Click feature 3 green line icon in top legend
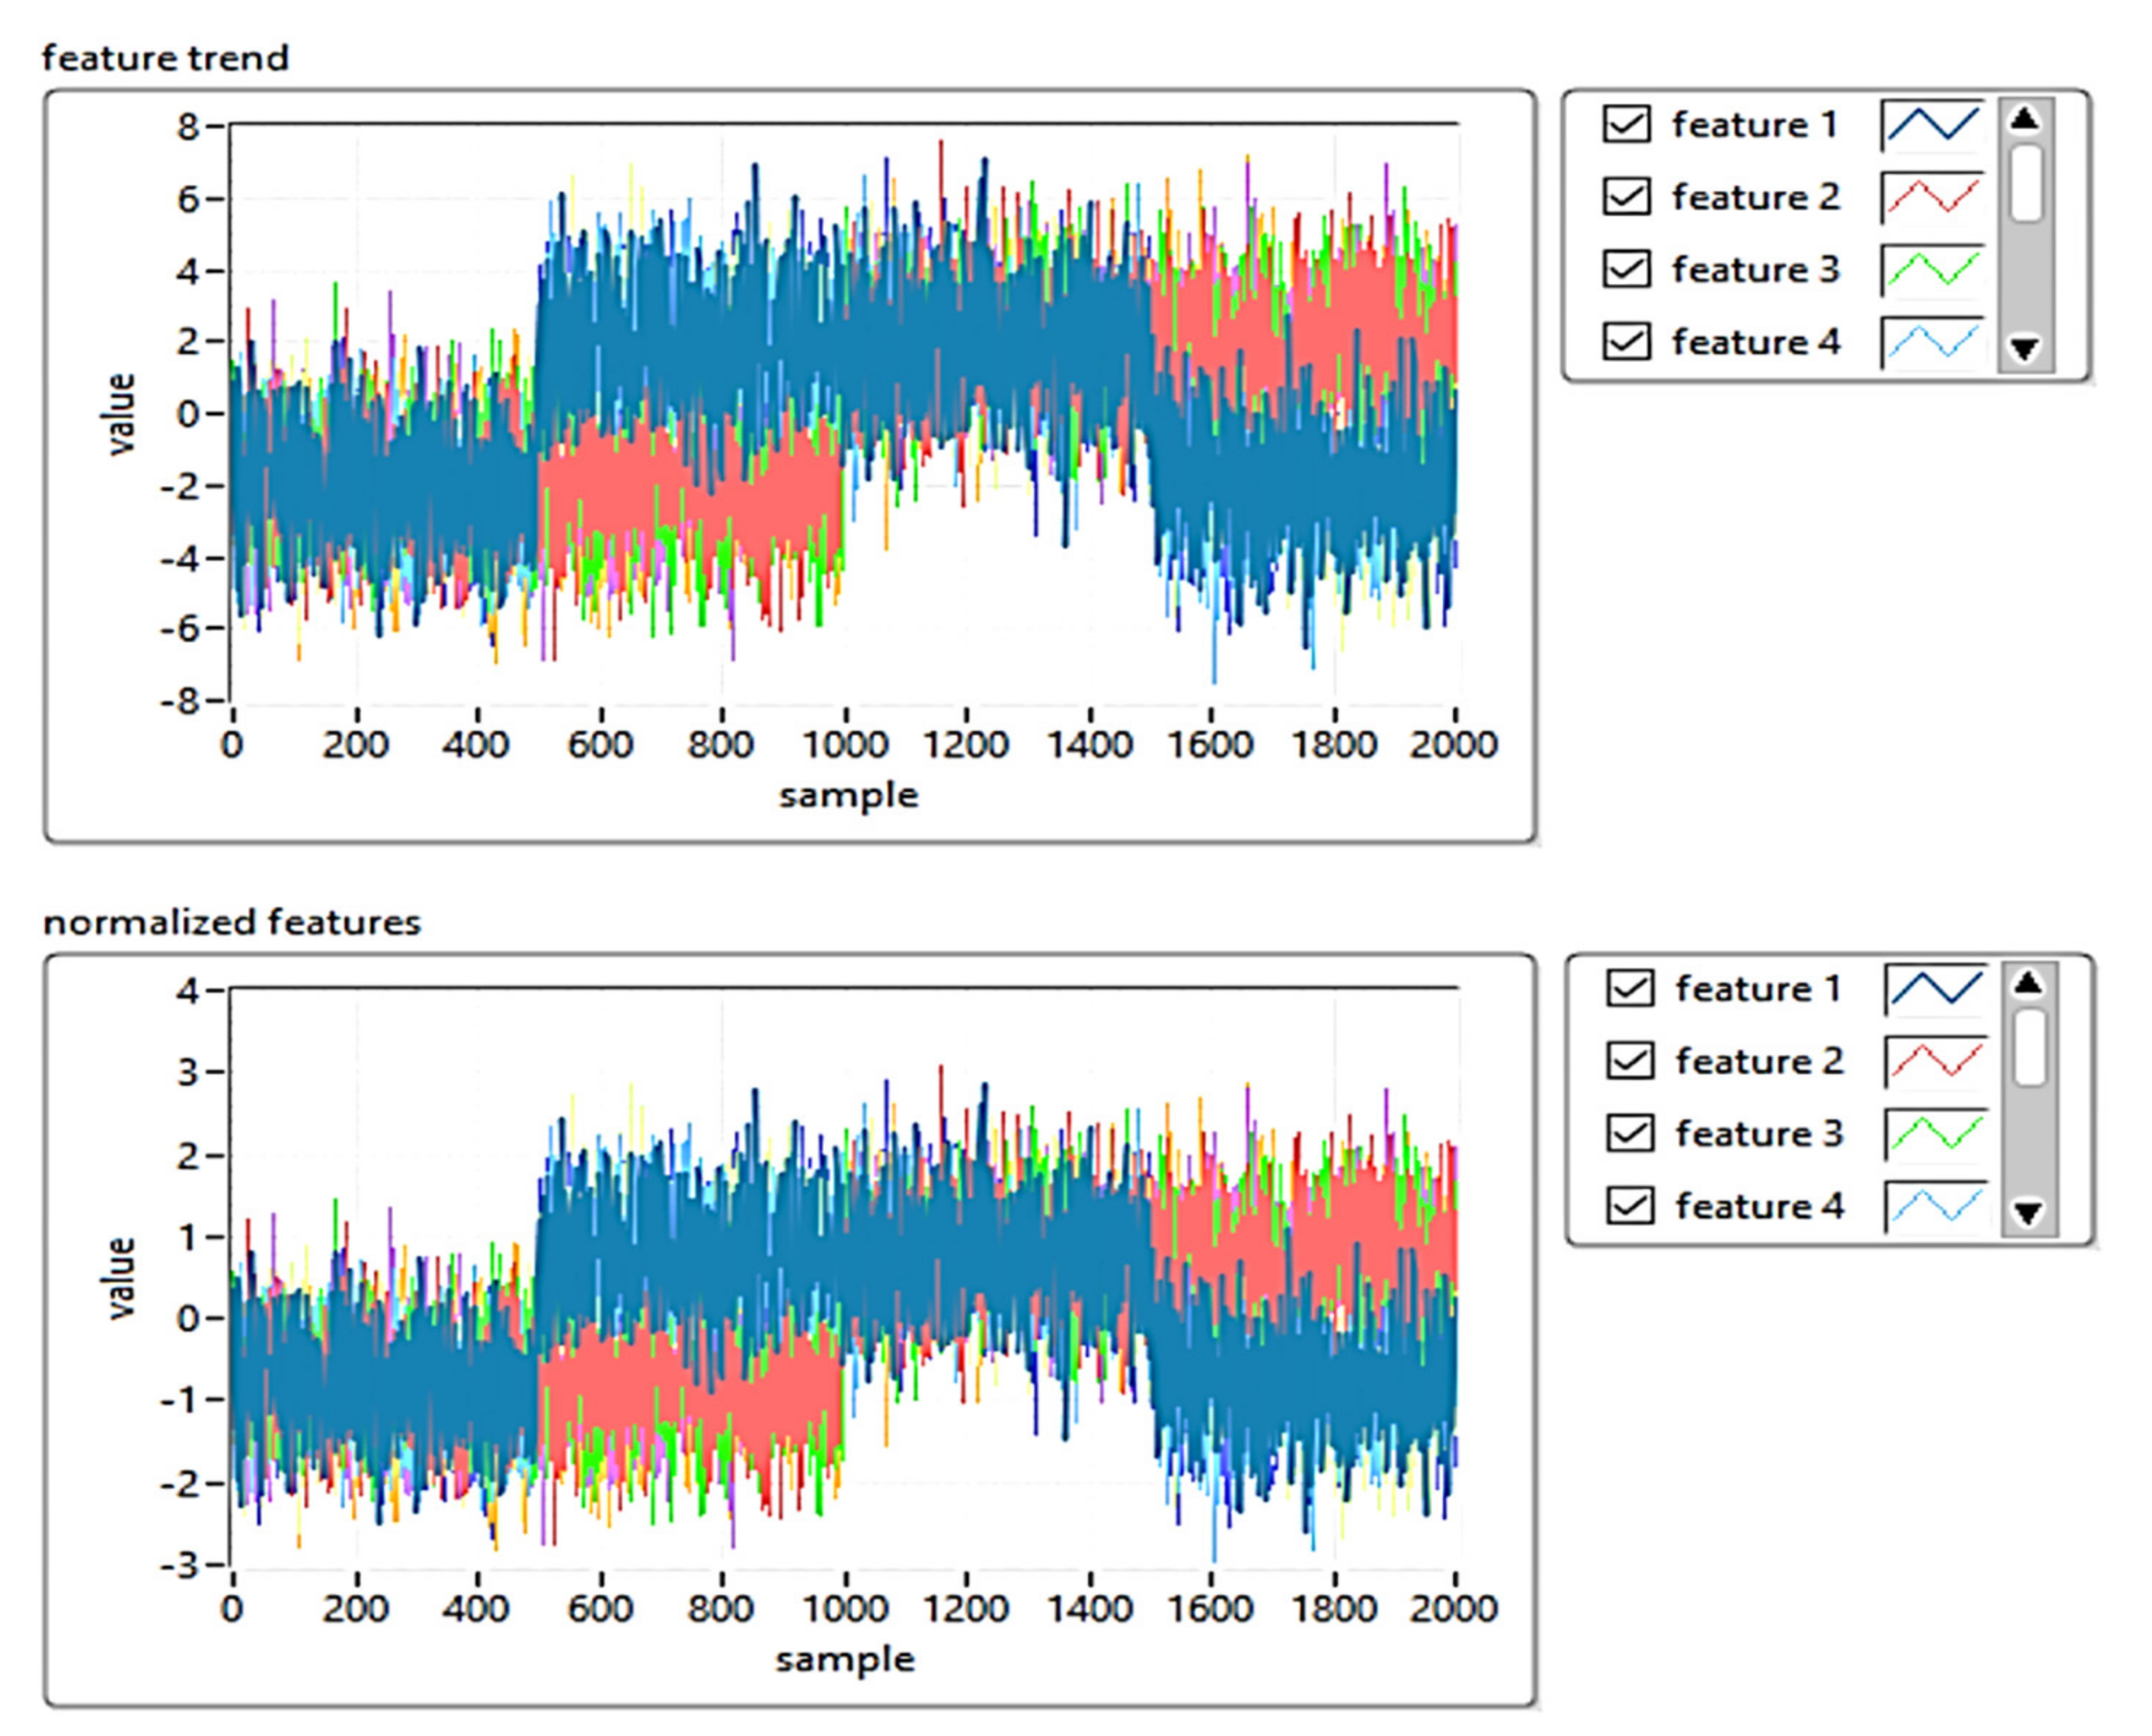This screenshot has width=2152, height=1736. [x=1932, y=269]
